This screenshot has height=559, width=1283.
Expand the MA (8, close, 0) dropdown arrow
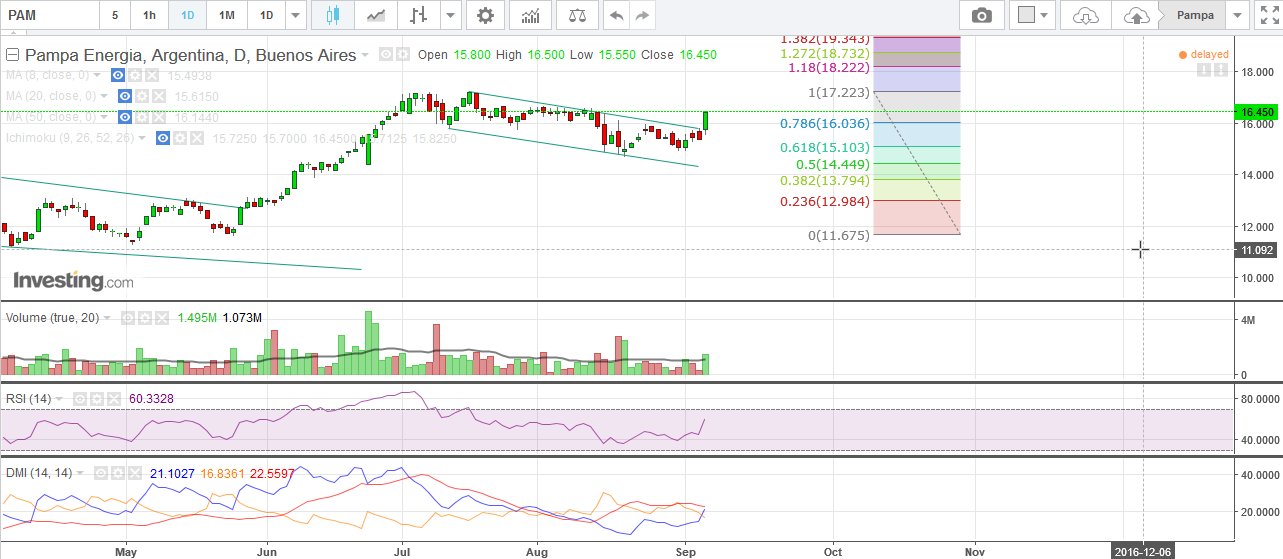click(99, 75)
